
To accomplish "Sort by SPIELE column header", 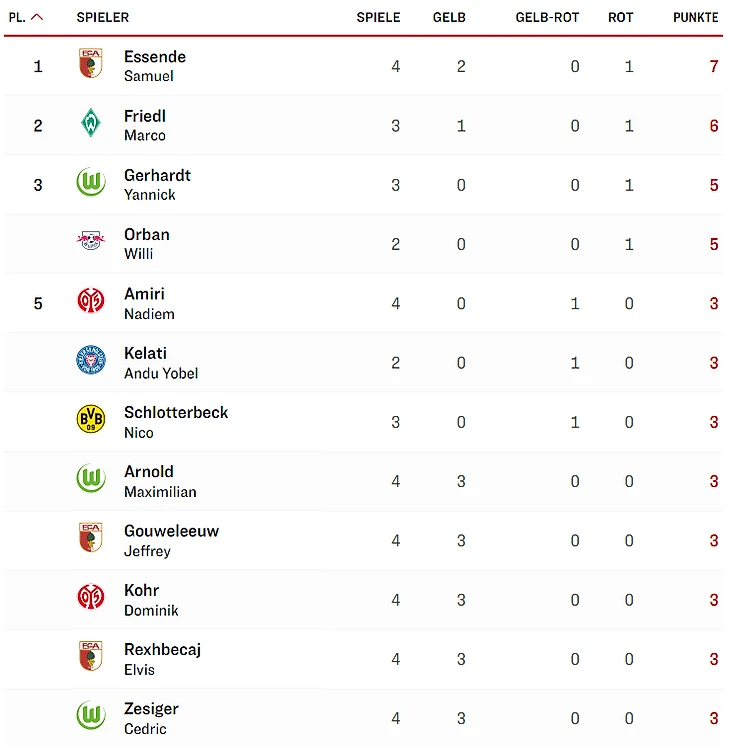I will click(378, 18).
